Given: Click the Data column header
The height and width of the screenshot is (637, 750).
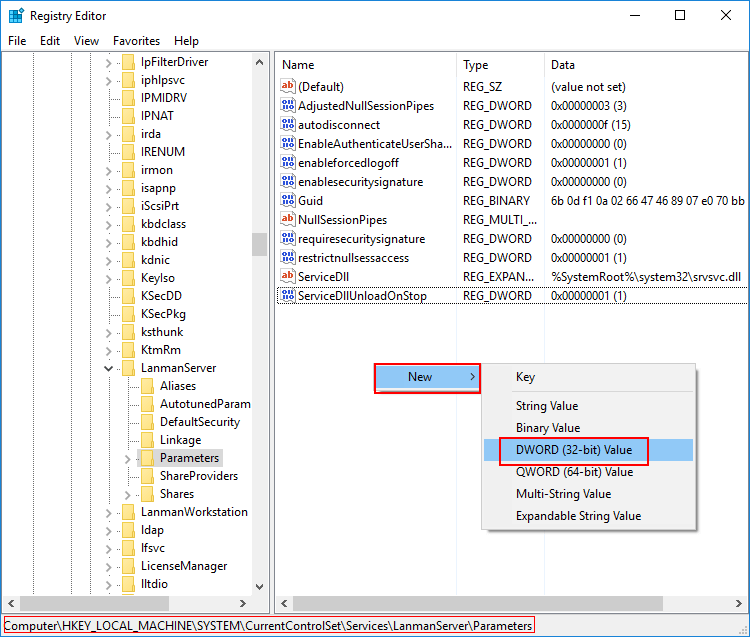Looking at the screenshot, I should [646, 65].
